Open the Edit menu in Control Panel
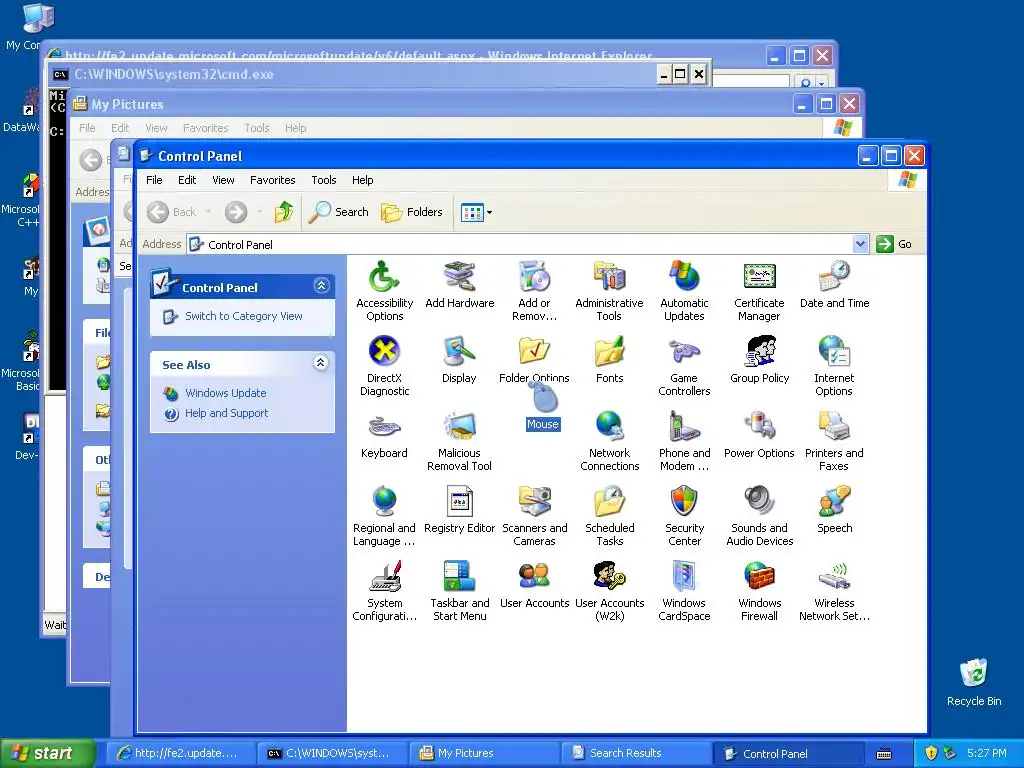The image size is (1024, 768). pos(187,180)
